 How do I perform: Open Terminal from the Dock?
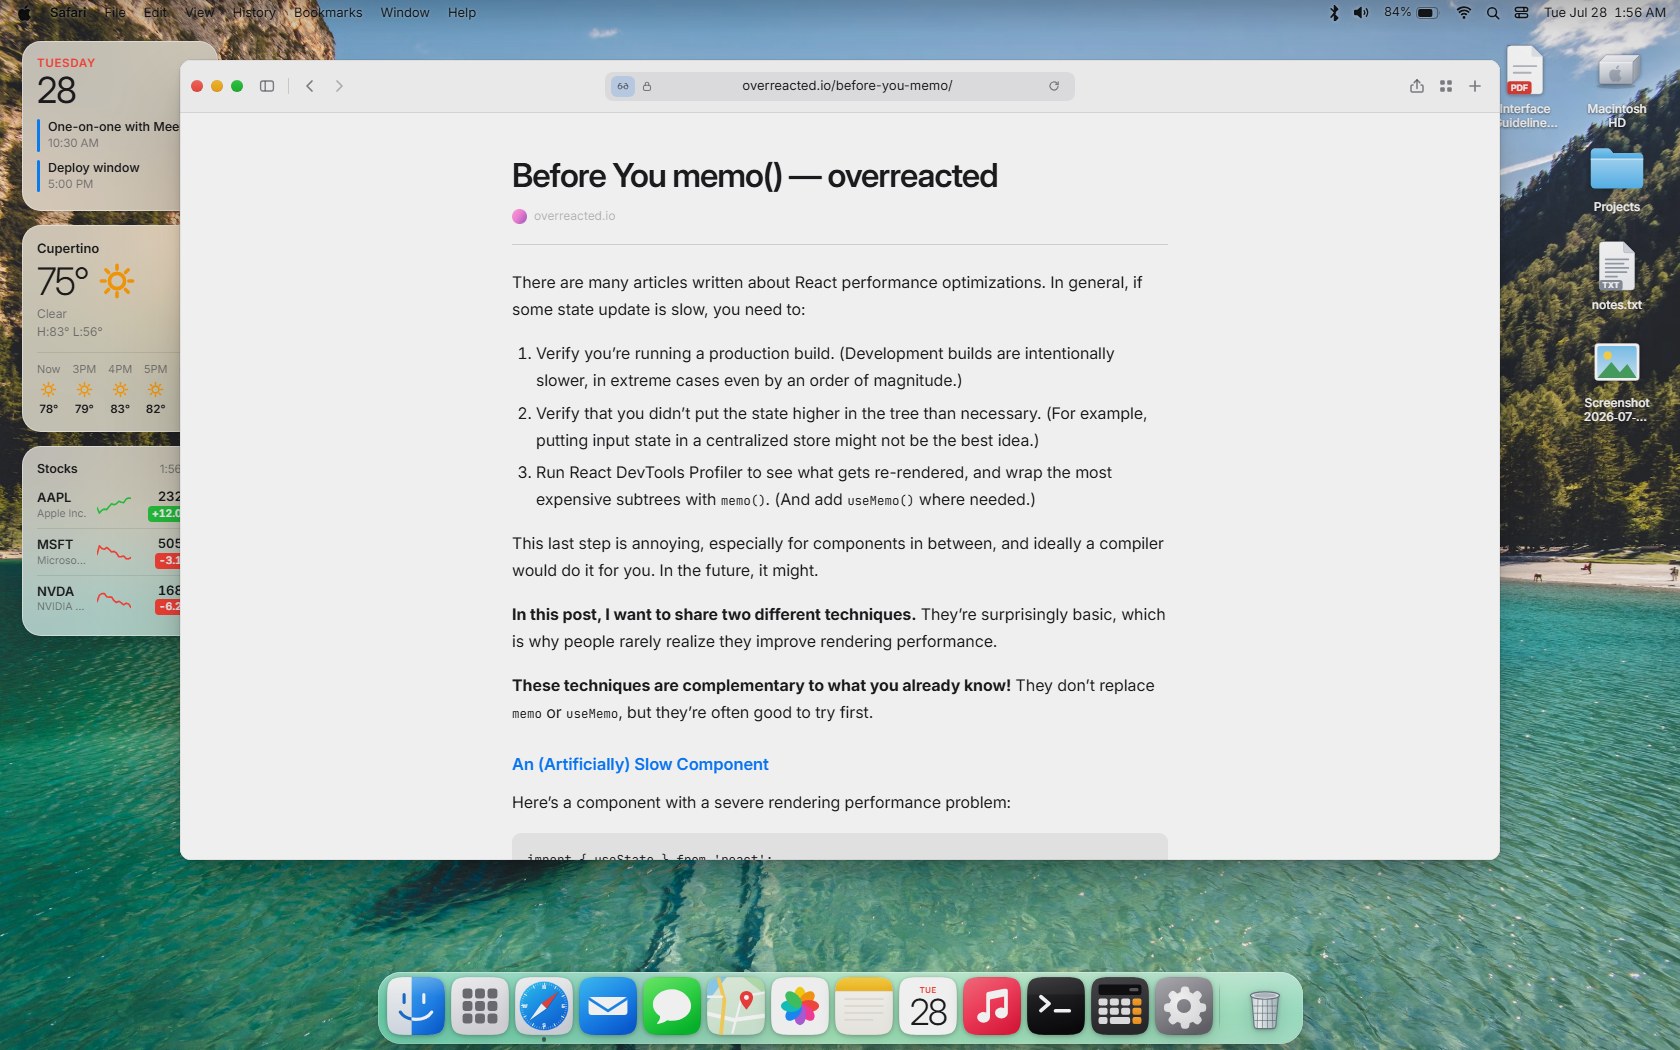(x=1056, y=1006)
